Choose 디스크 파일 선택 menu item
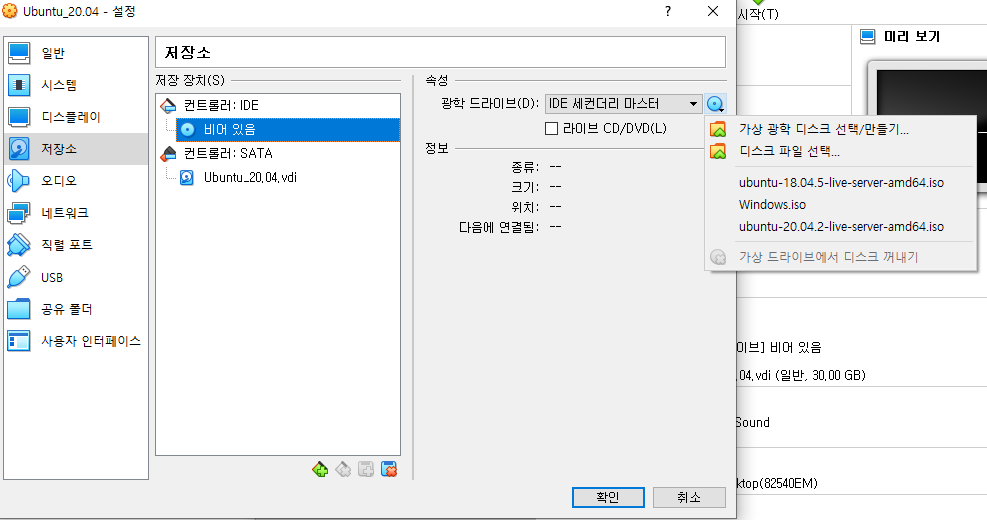This screenshot has width=987, height=520. pyautogui.click(x=841, y=152)
